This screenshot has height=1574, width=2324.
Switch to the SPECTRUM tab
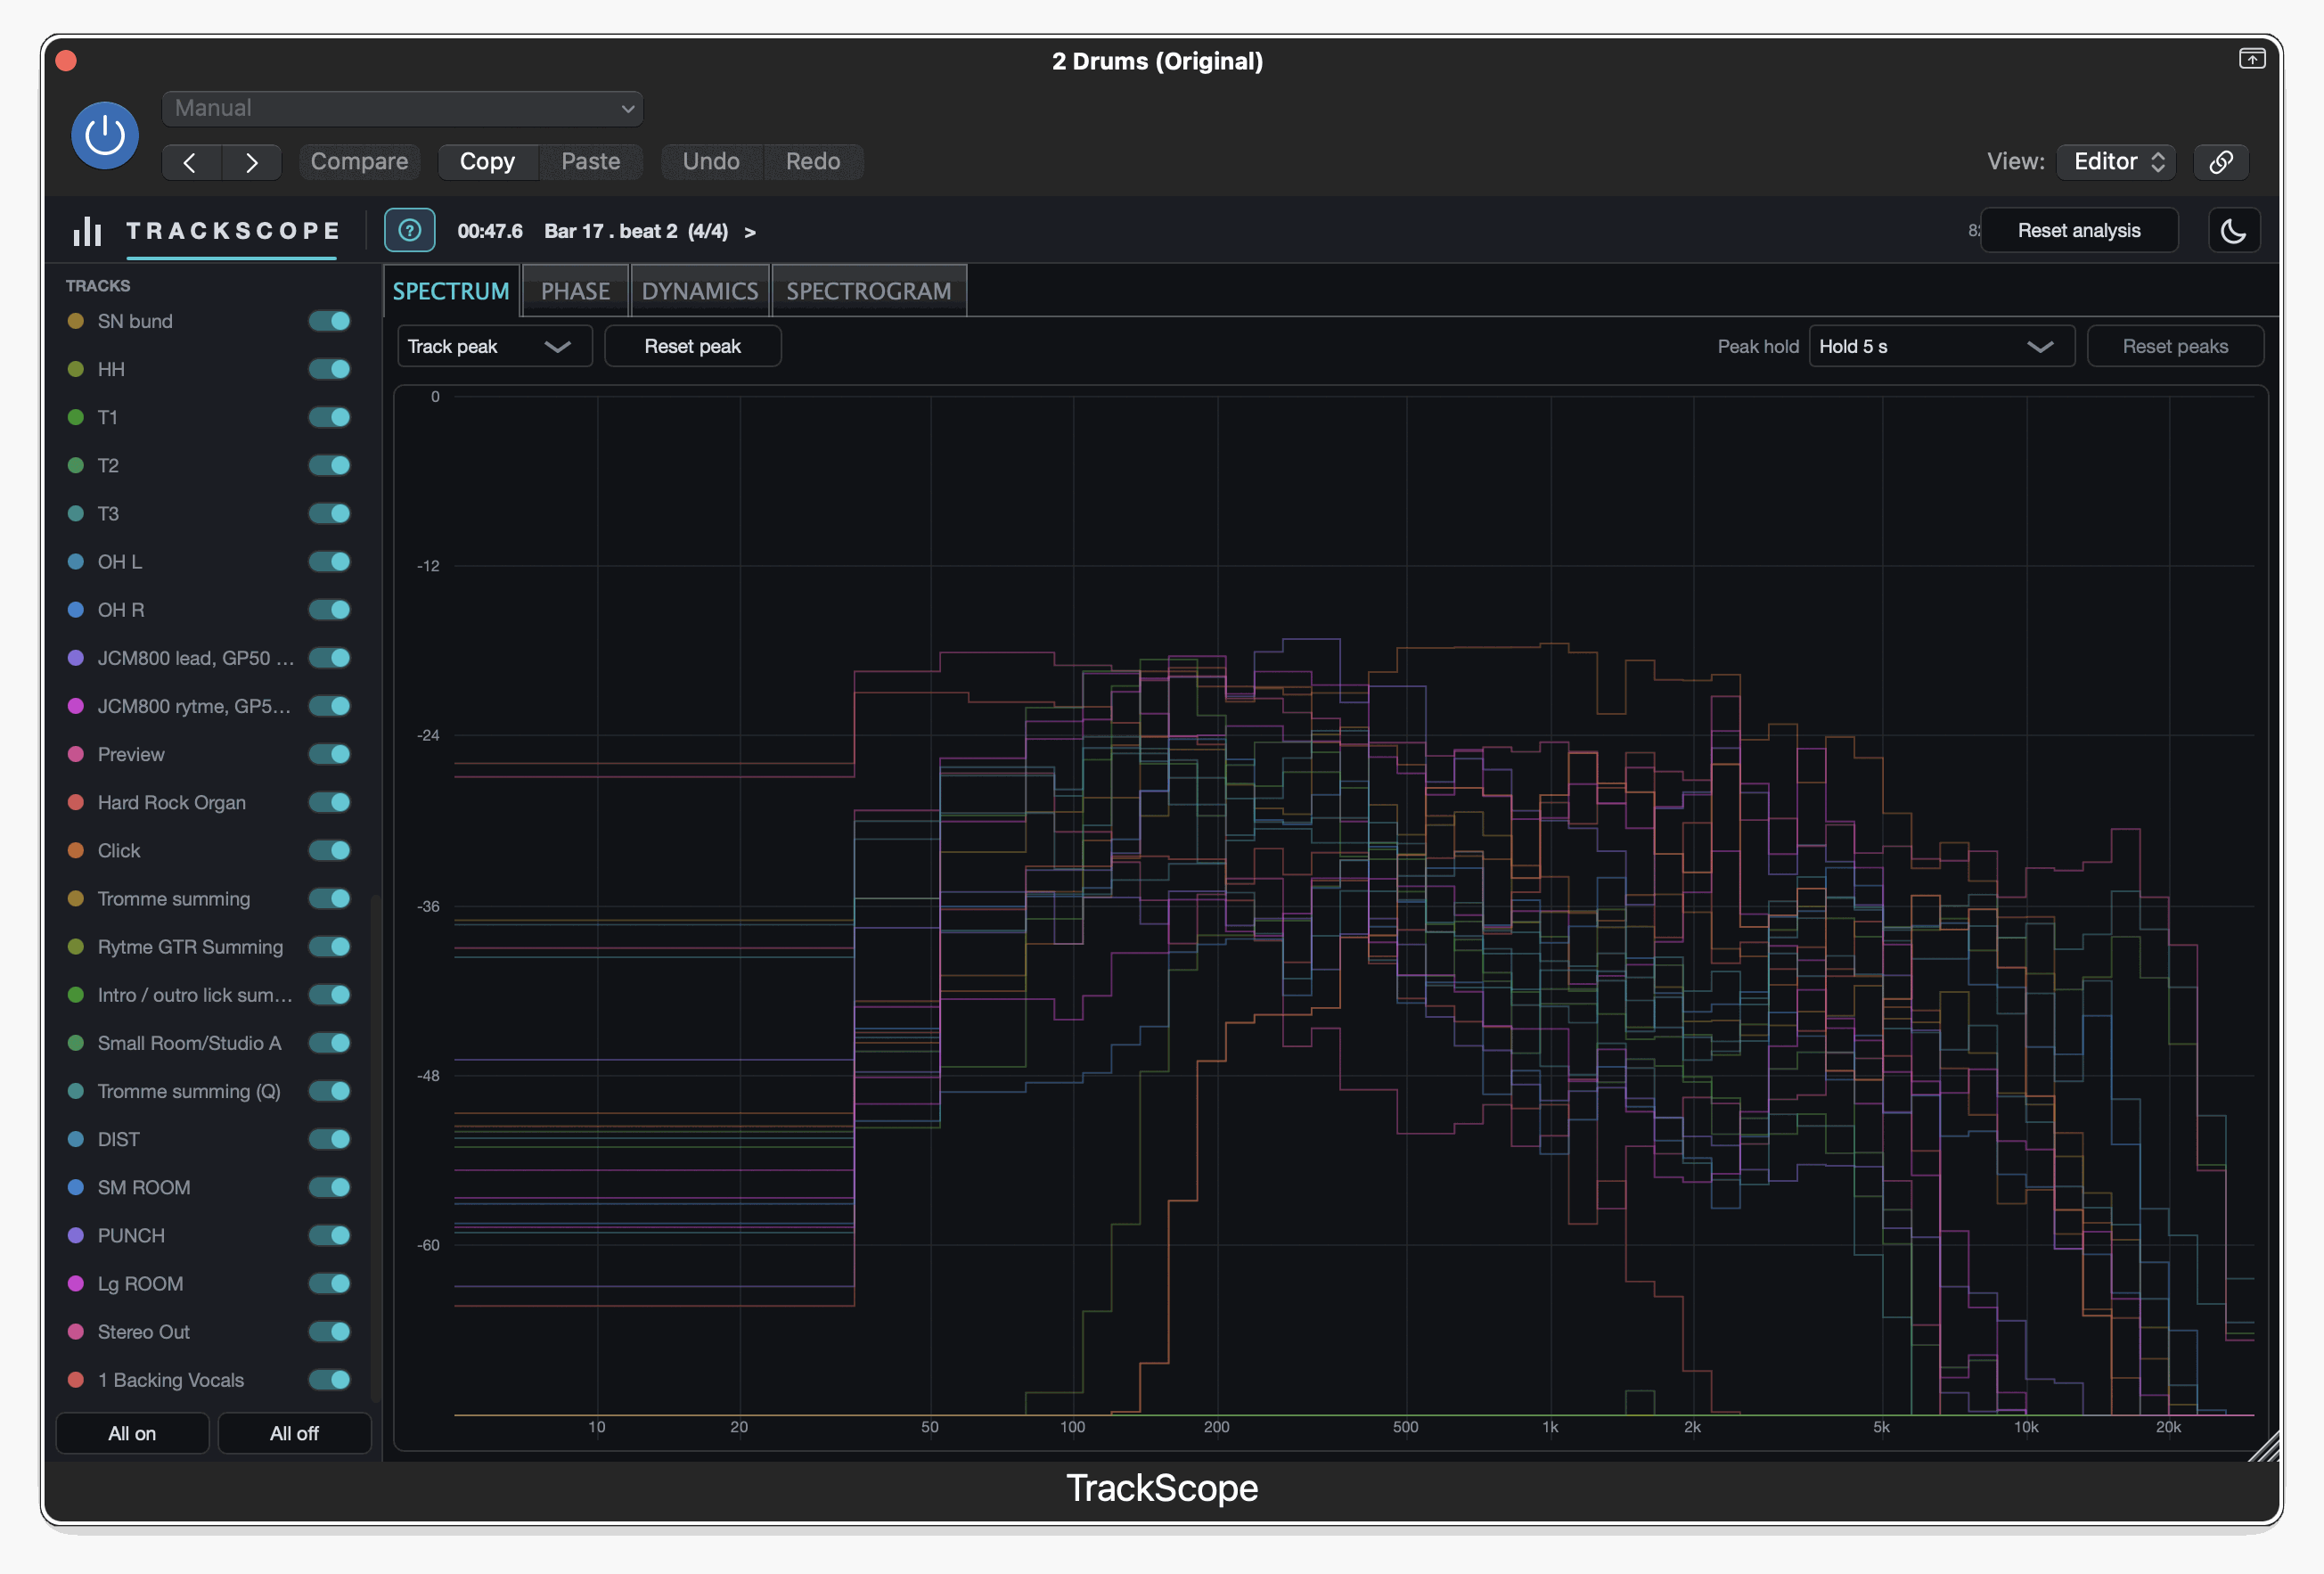(451, 291)
